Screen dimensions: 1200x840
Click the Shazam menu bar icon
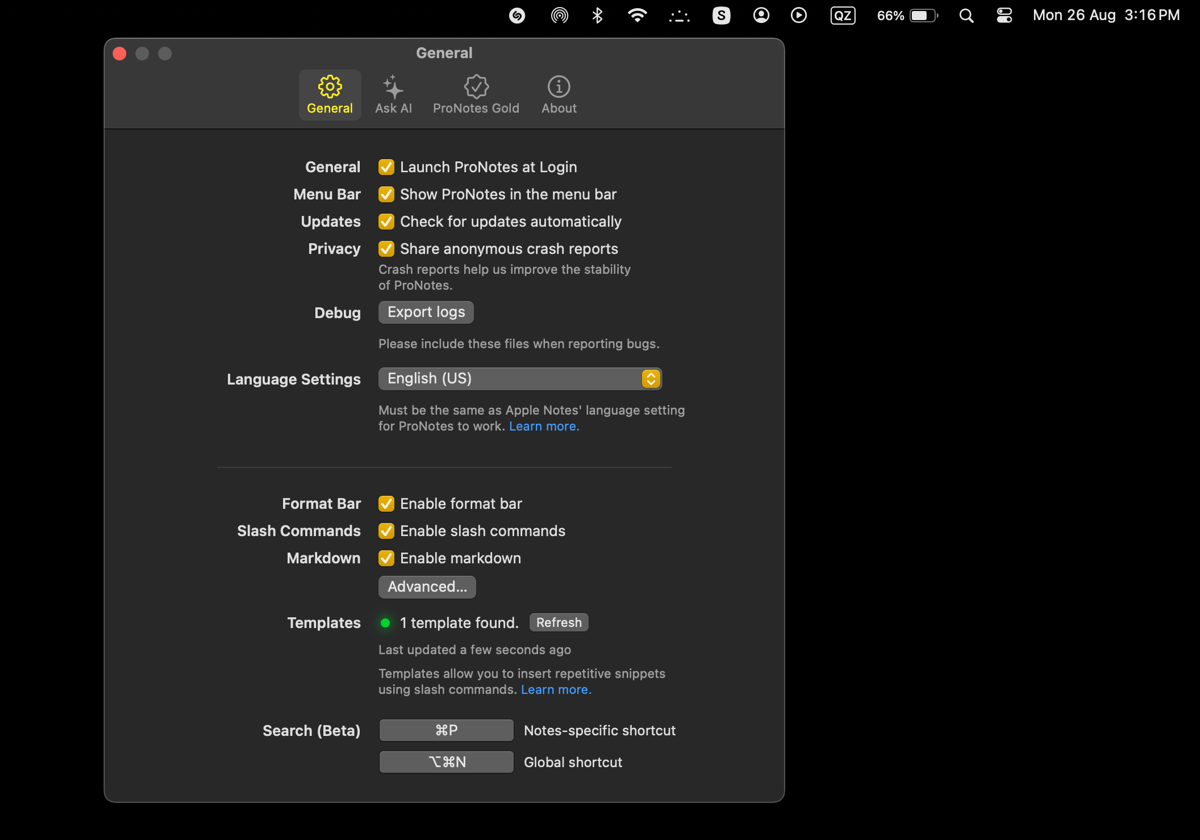517,15
